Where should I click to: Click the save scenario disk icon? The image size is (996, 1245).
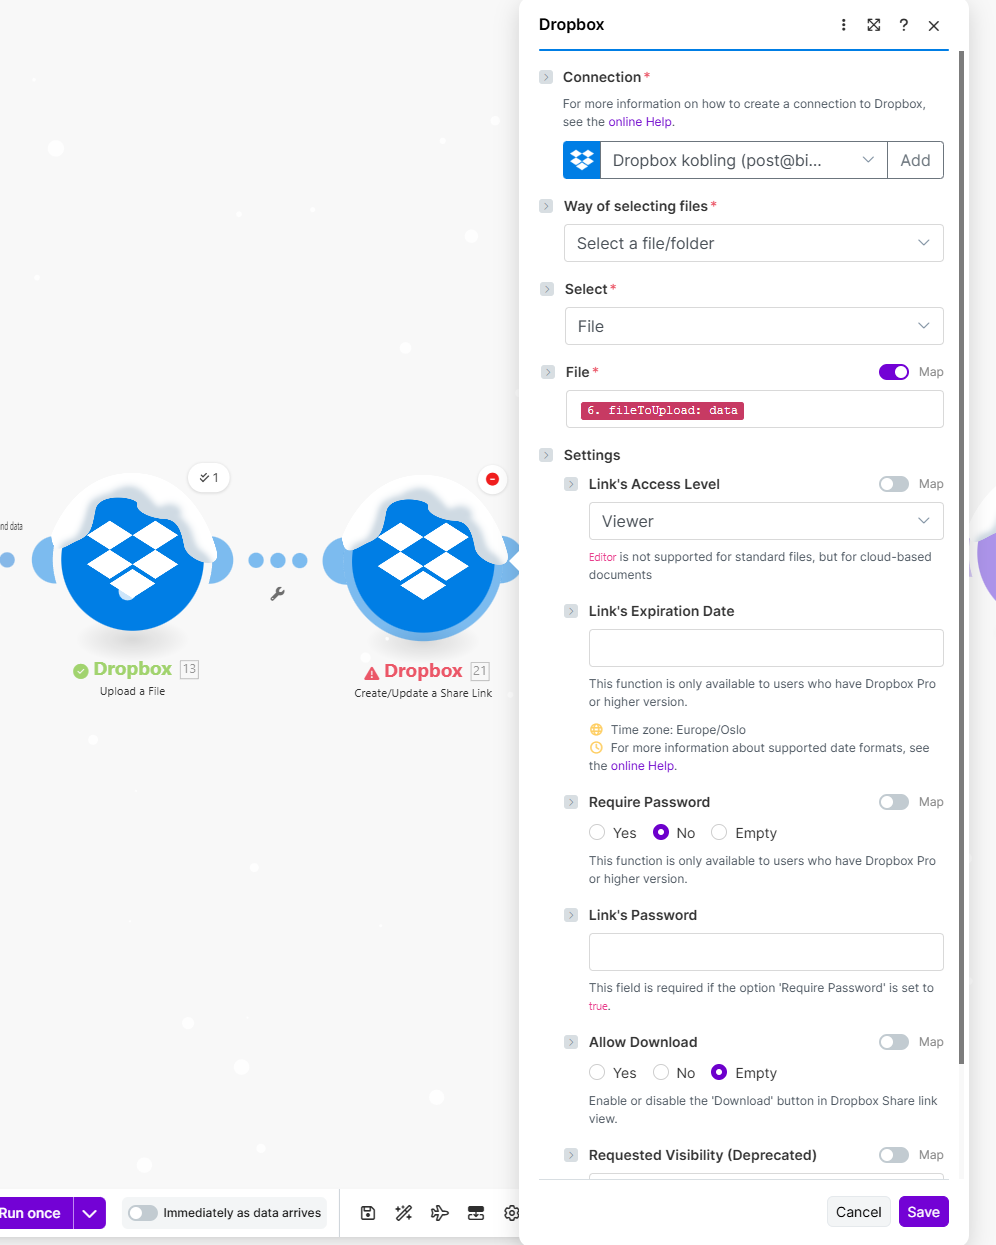pos(368,1213)
